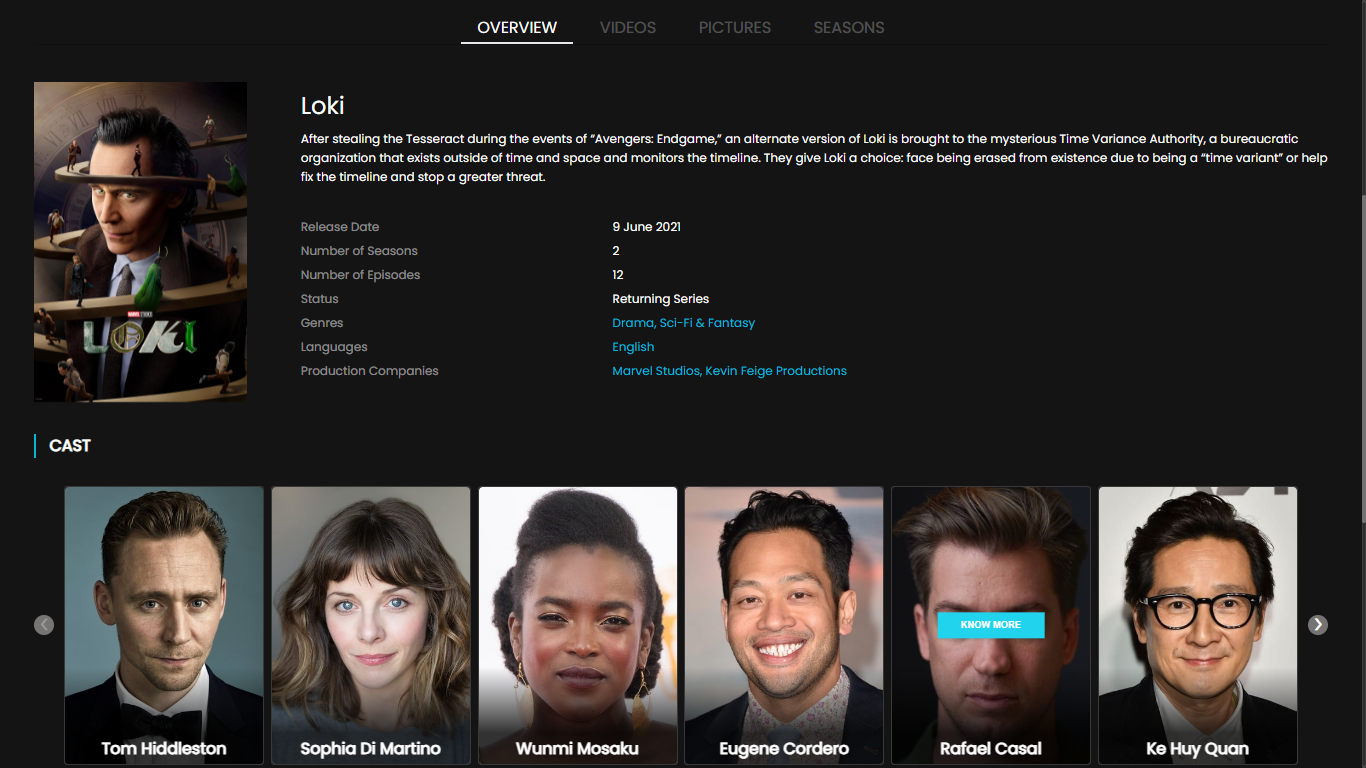Click the Number of Seasons label
This screenshot has width=1366, height=768.
pos(359,251)
